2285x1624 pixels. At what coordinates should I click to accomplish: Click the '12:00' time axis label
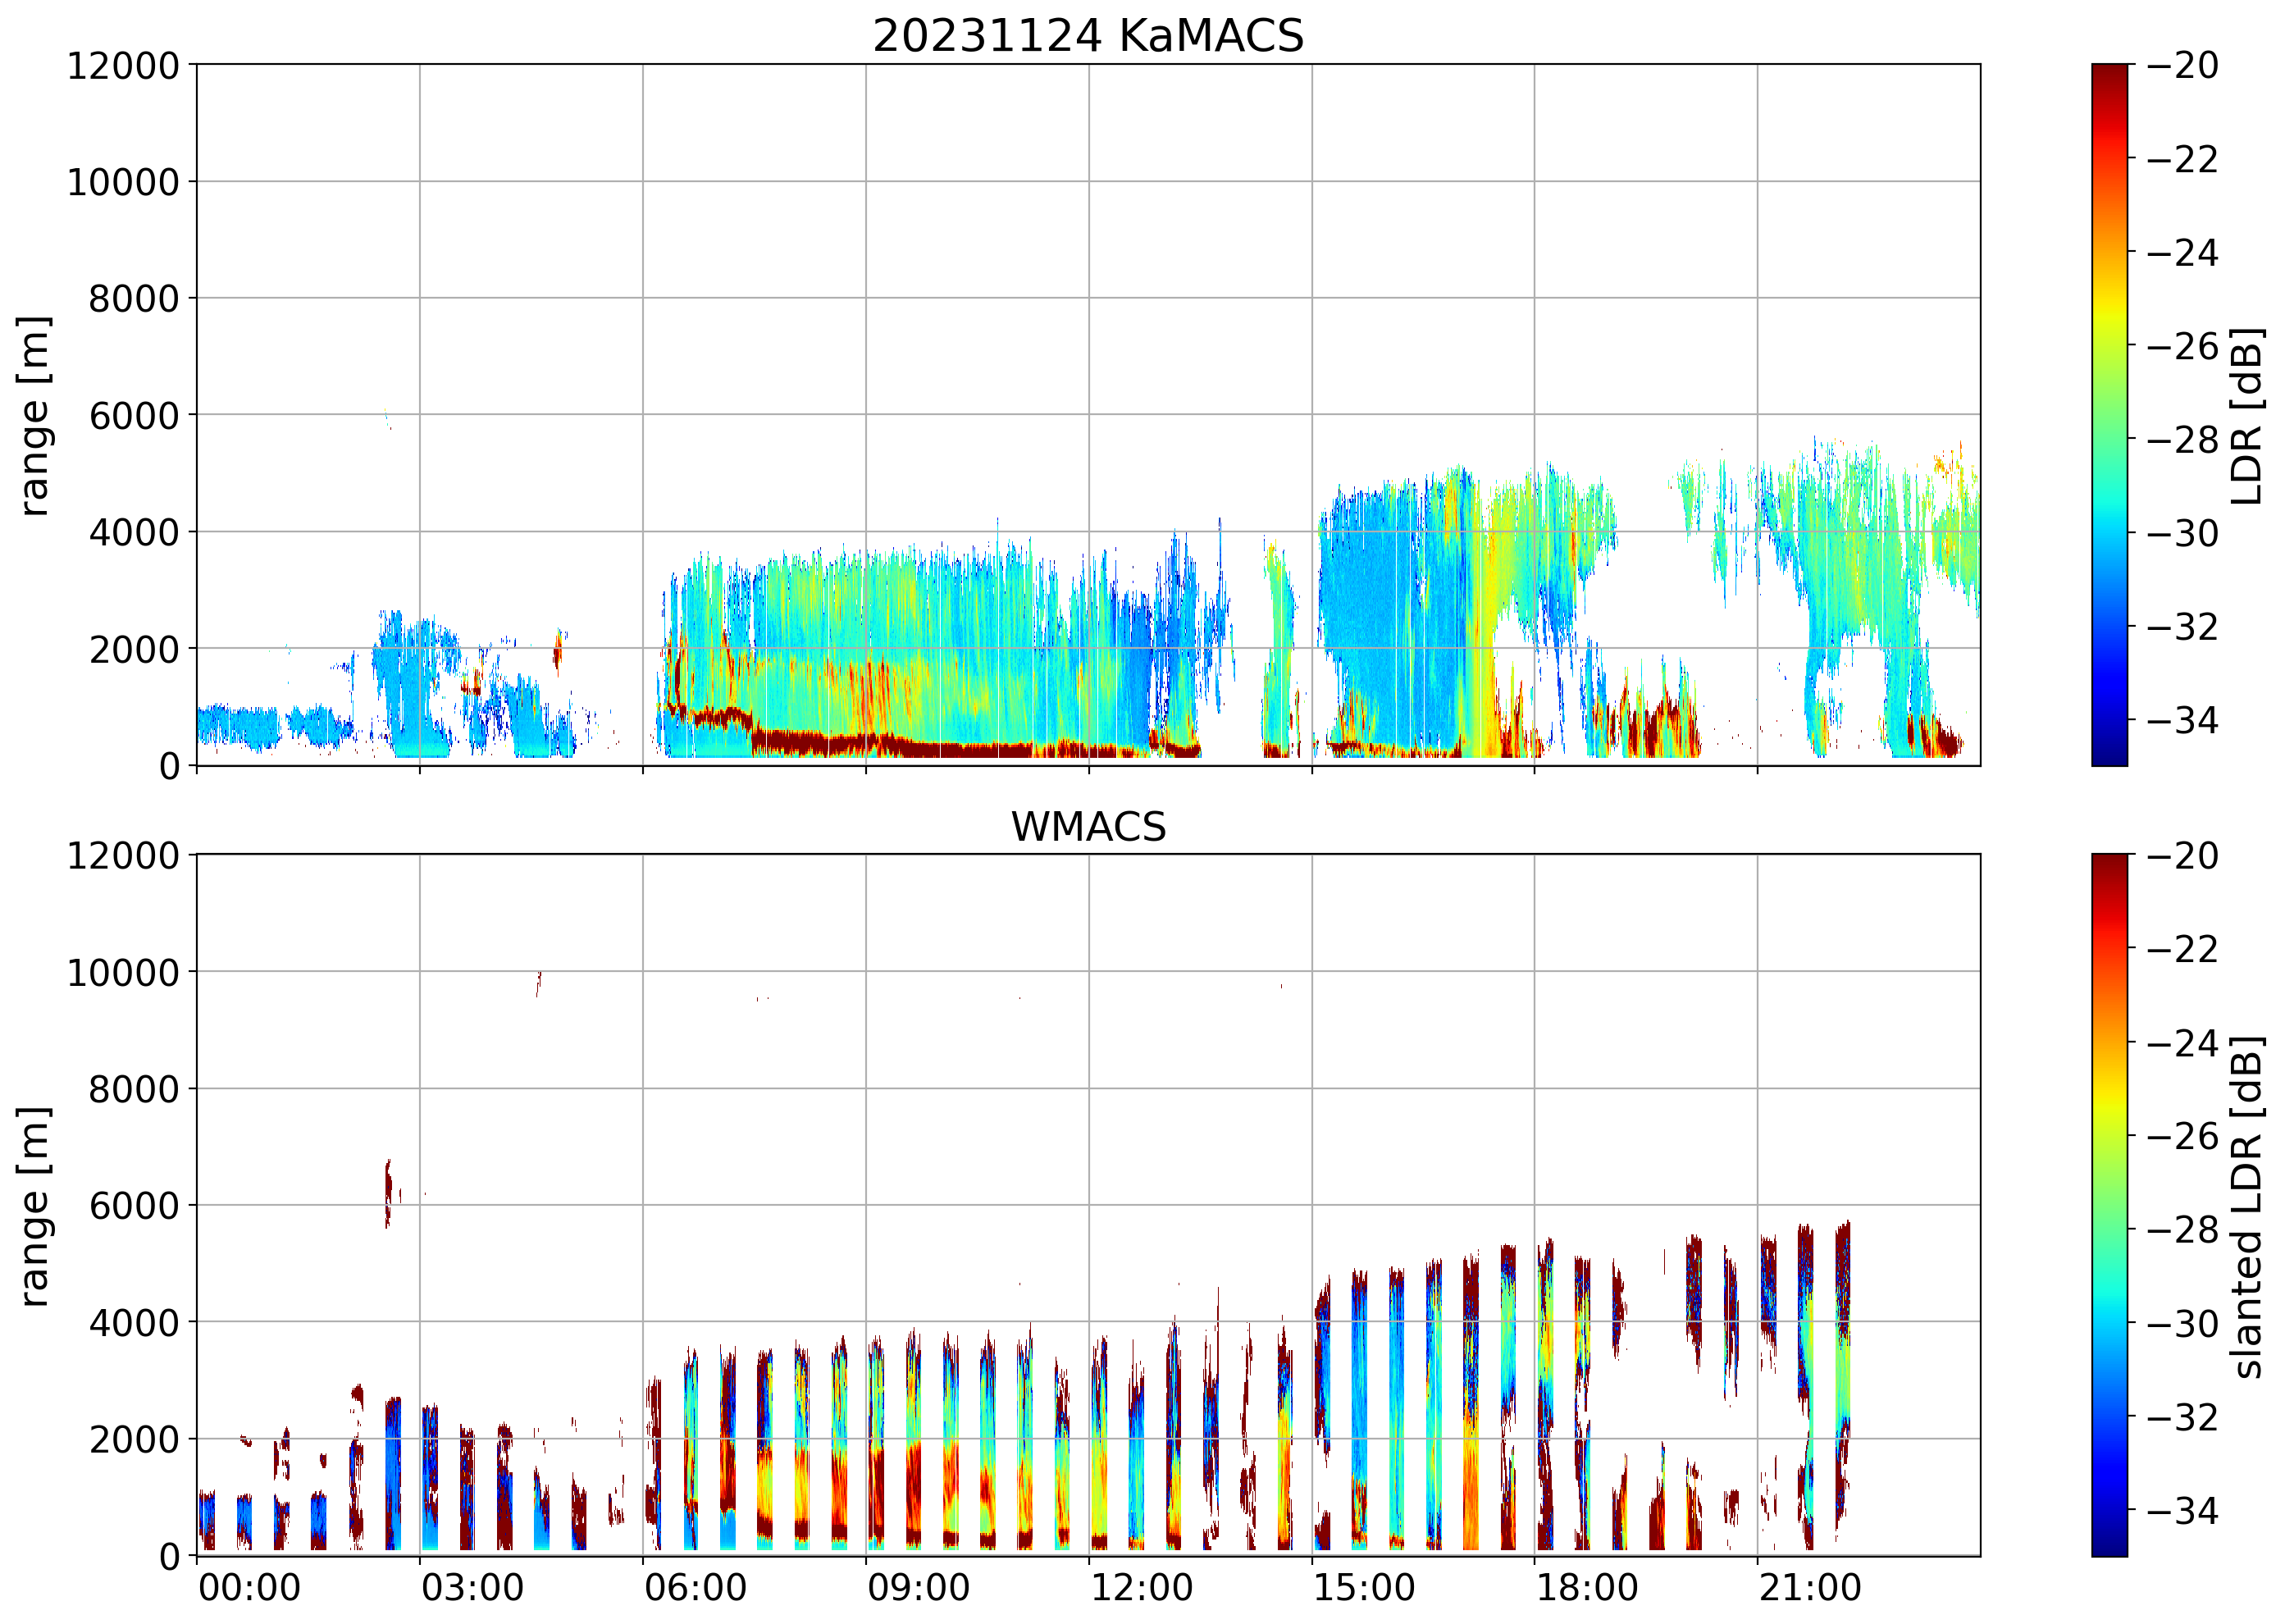[1141, 1587]
